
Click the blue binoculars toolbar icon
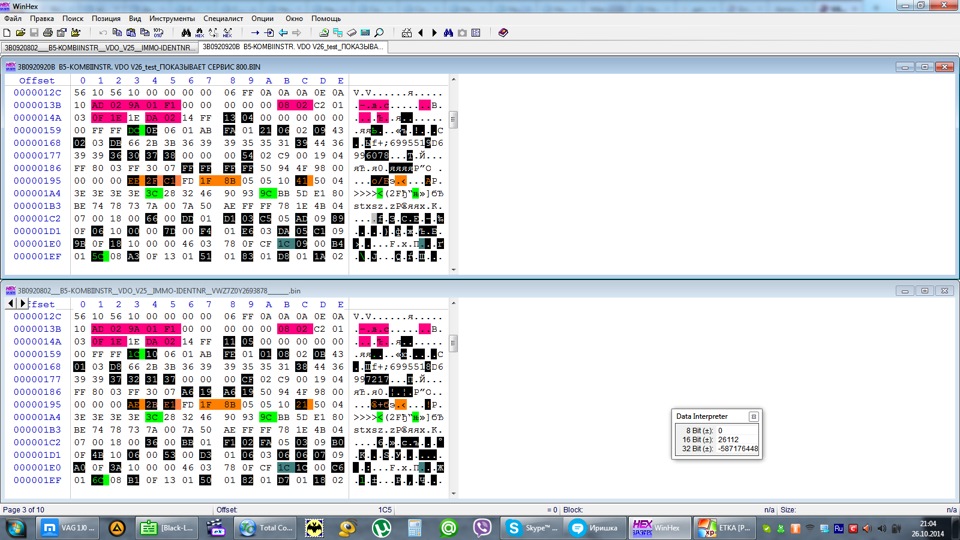(448, 32)
